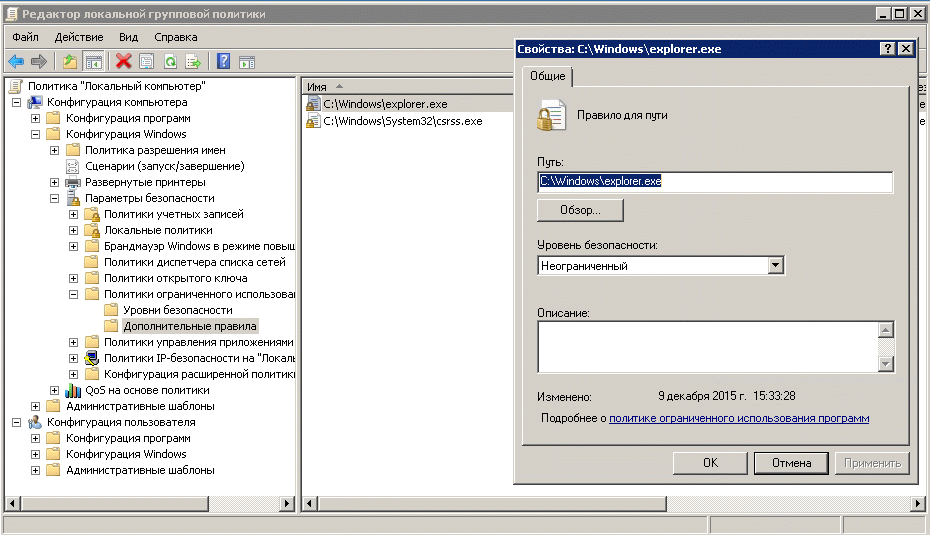Click the 'Уровни безопасности' folder icon

click(x=111, y=310)
